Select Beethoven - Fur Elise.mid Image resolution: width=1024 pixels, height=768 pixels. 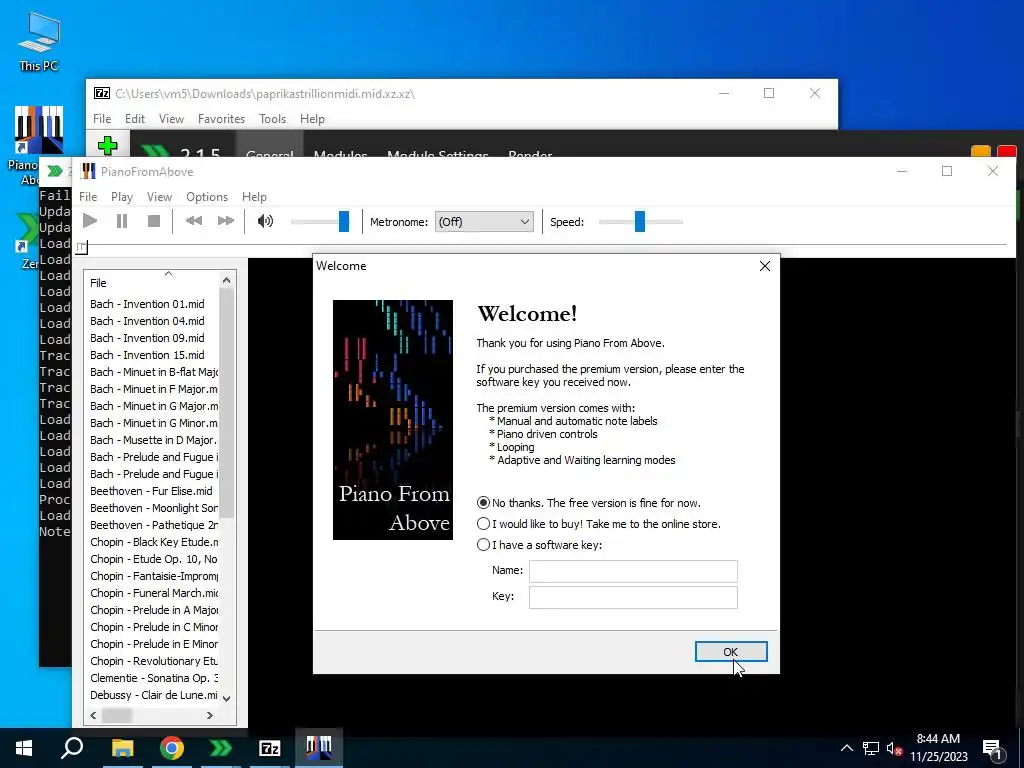click(151, 490)
